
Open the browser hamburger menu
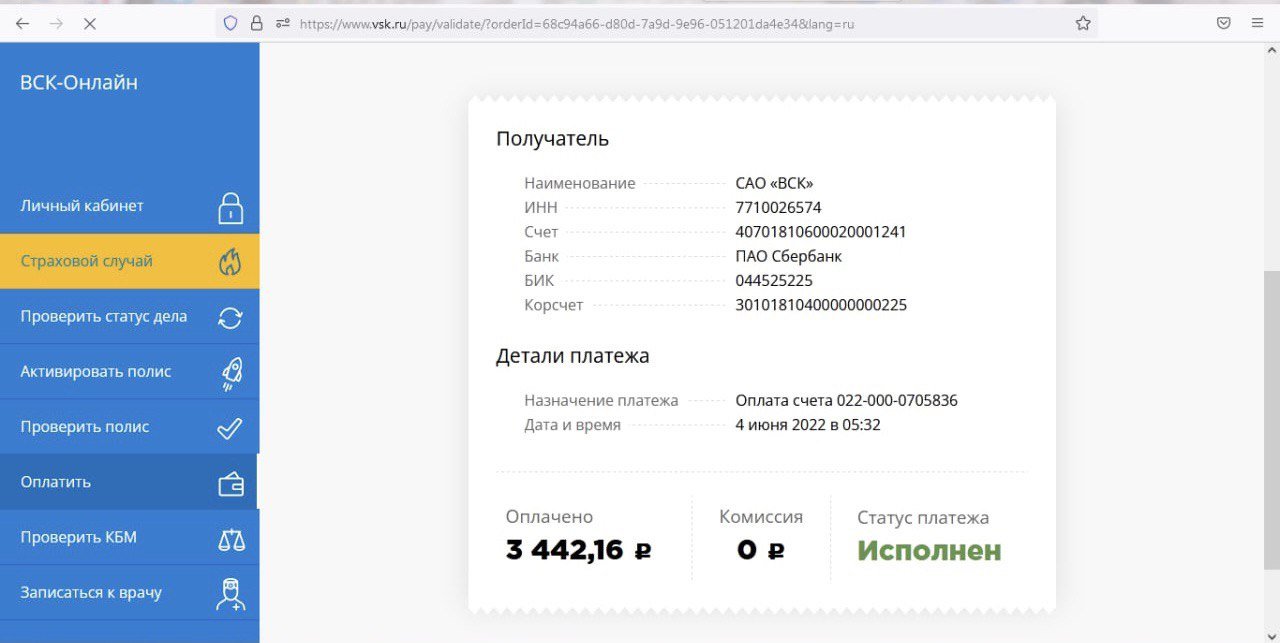(1257, 23)
